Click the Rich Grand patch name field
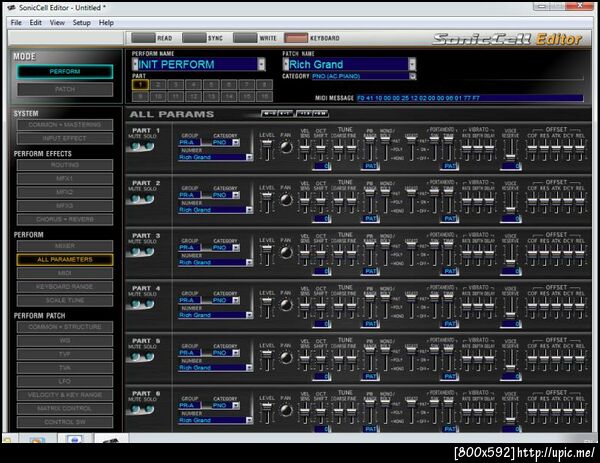 click(348, 64)
